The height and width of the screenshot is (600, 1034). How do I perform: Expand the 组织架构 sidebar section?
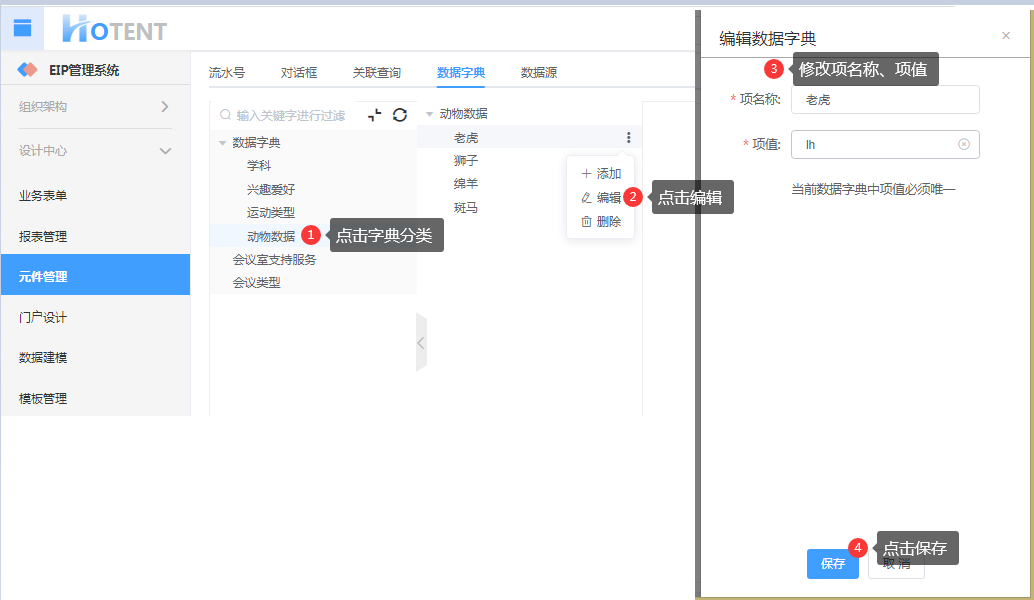(165, 107)
